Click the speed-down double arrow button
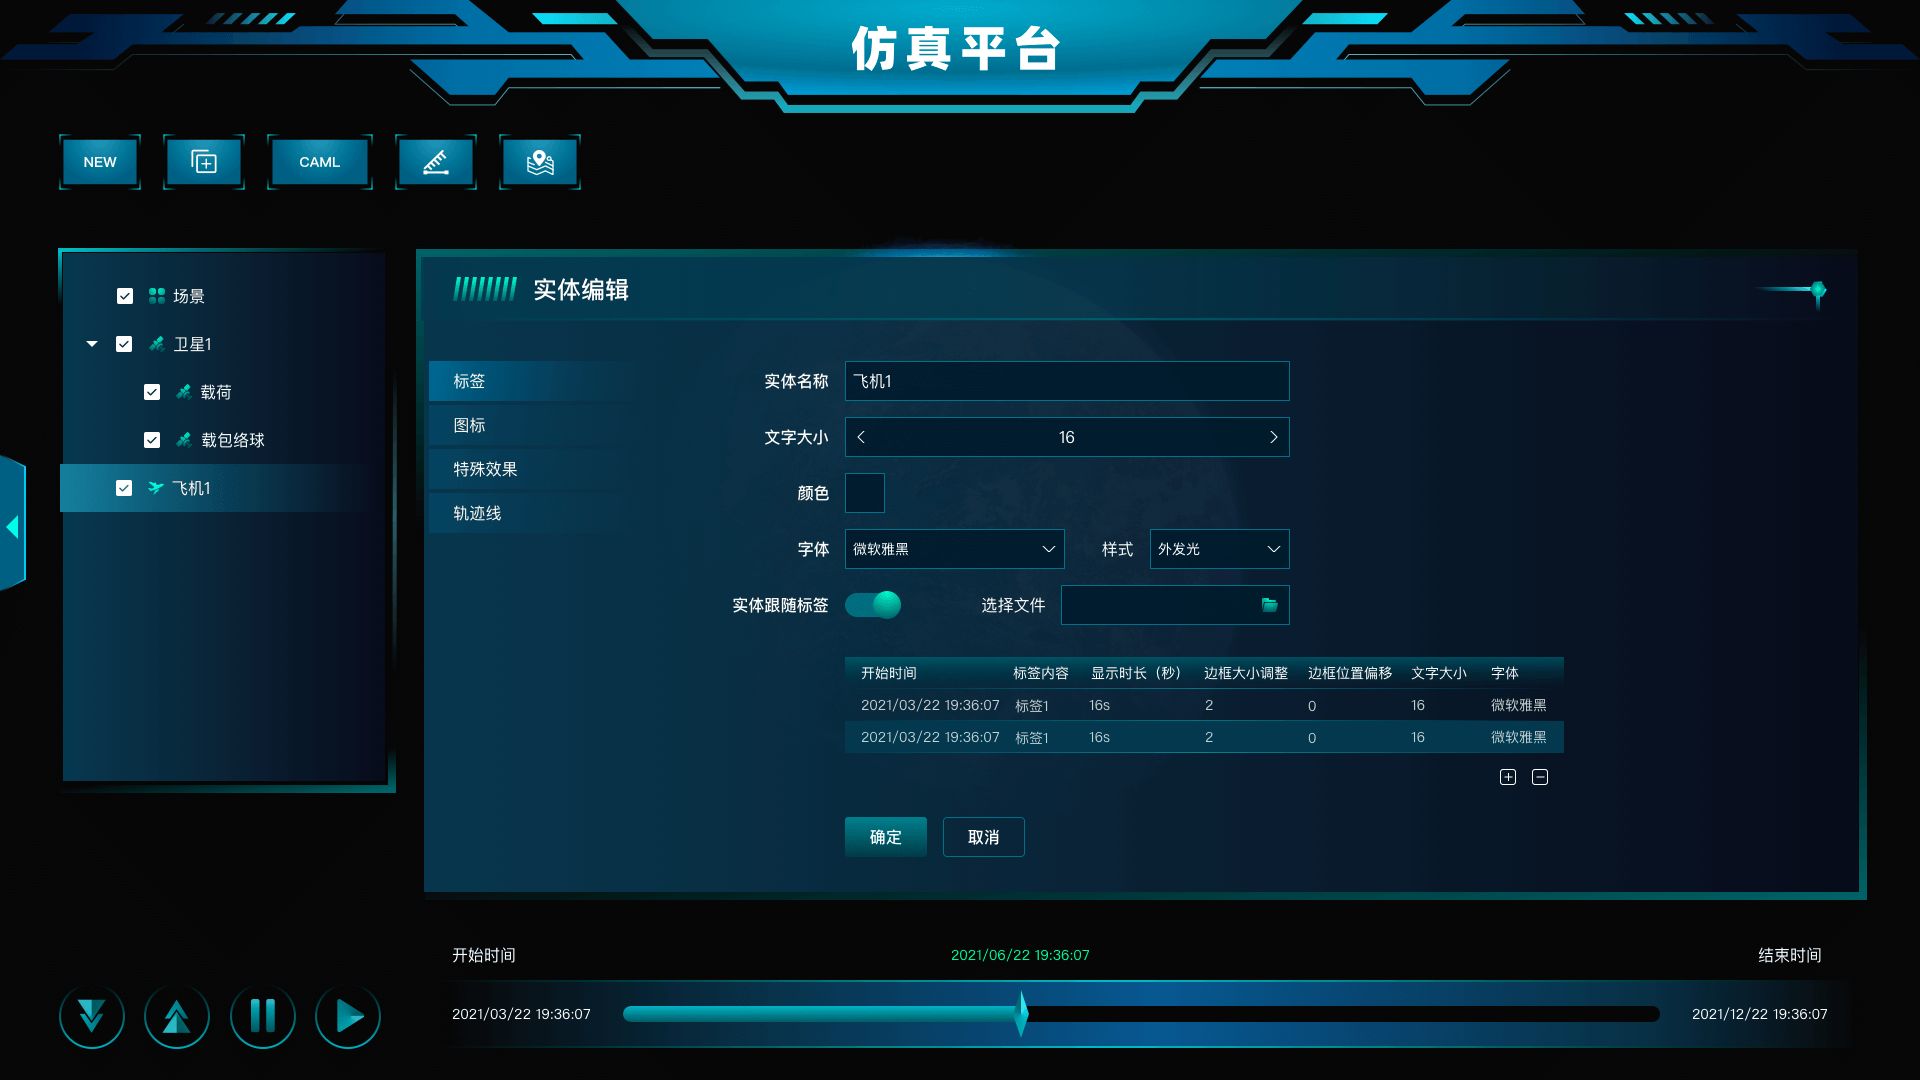 [91, 1016]
